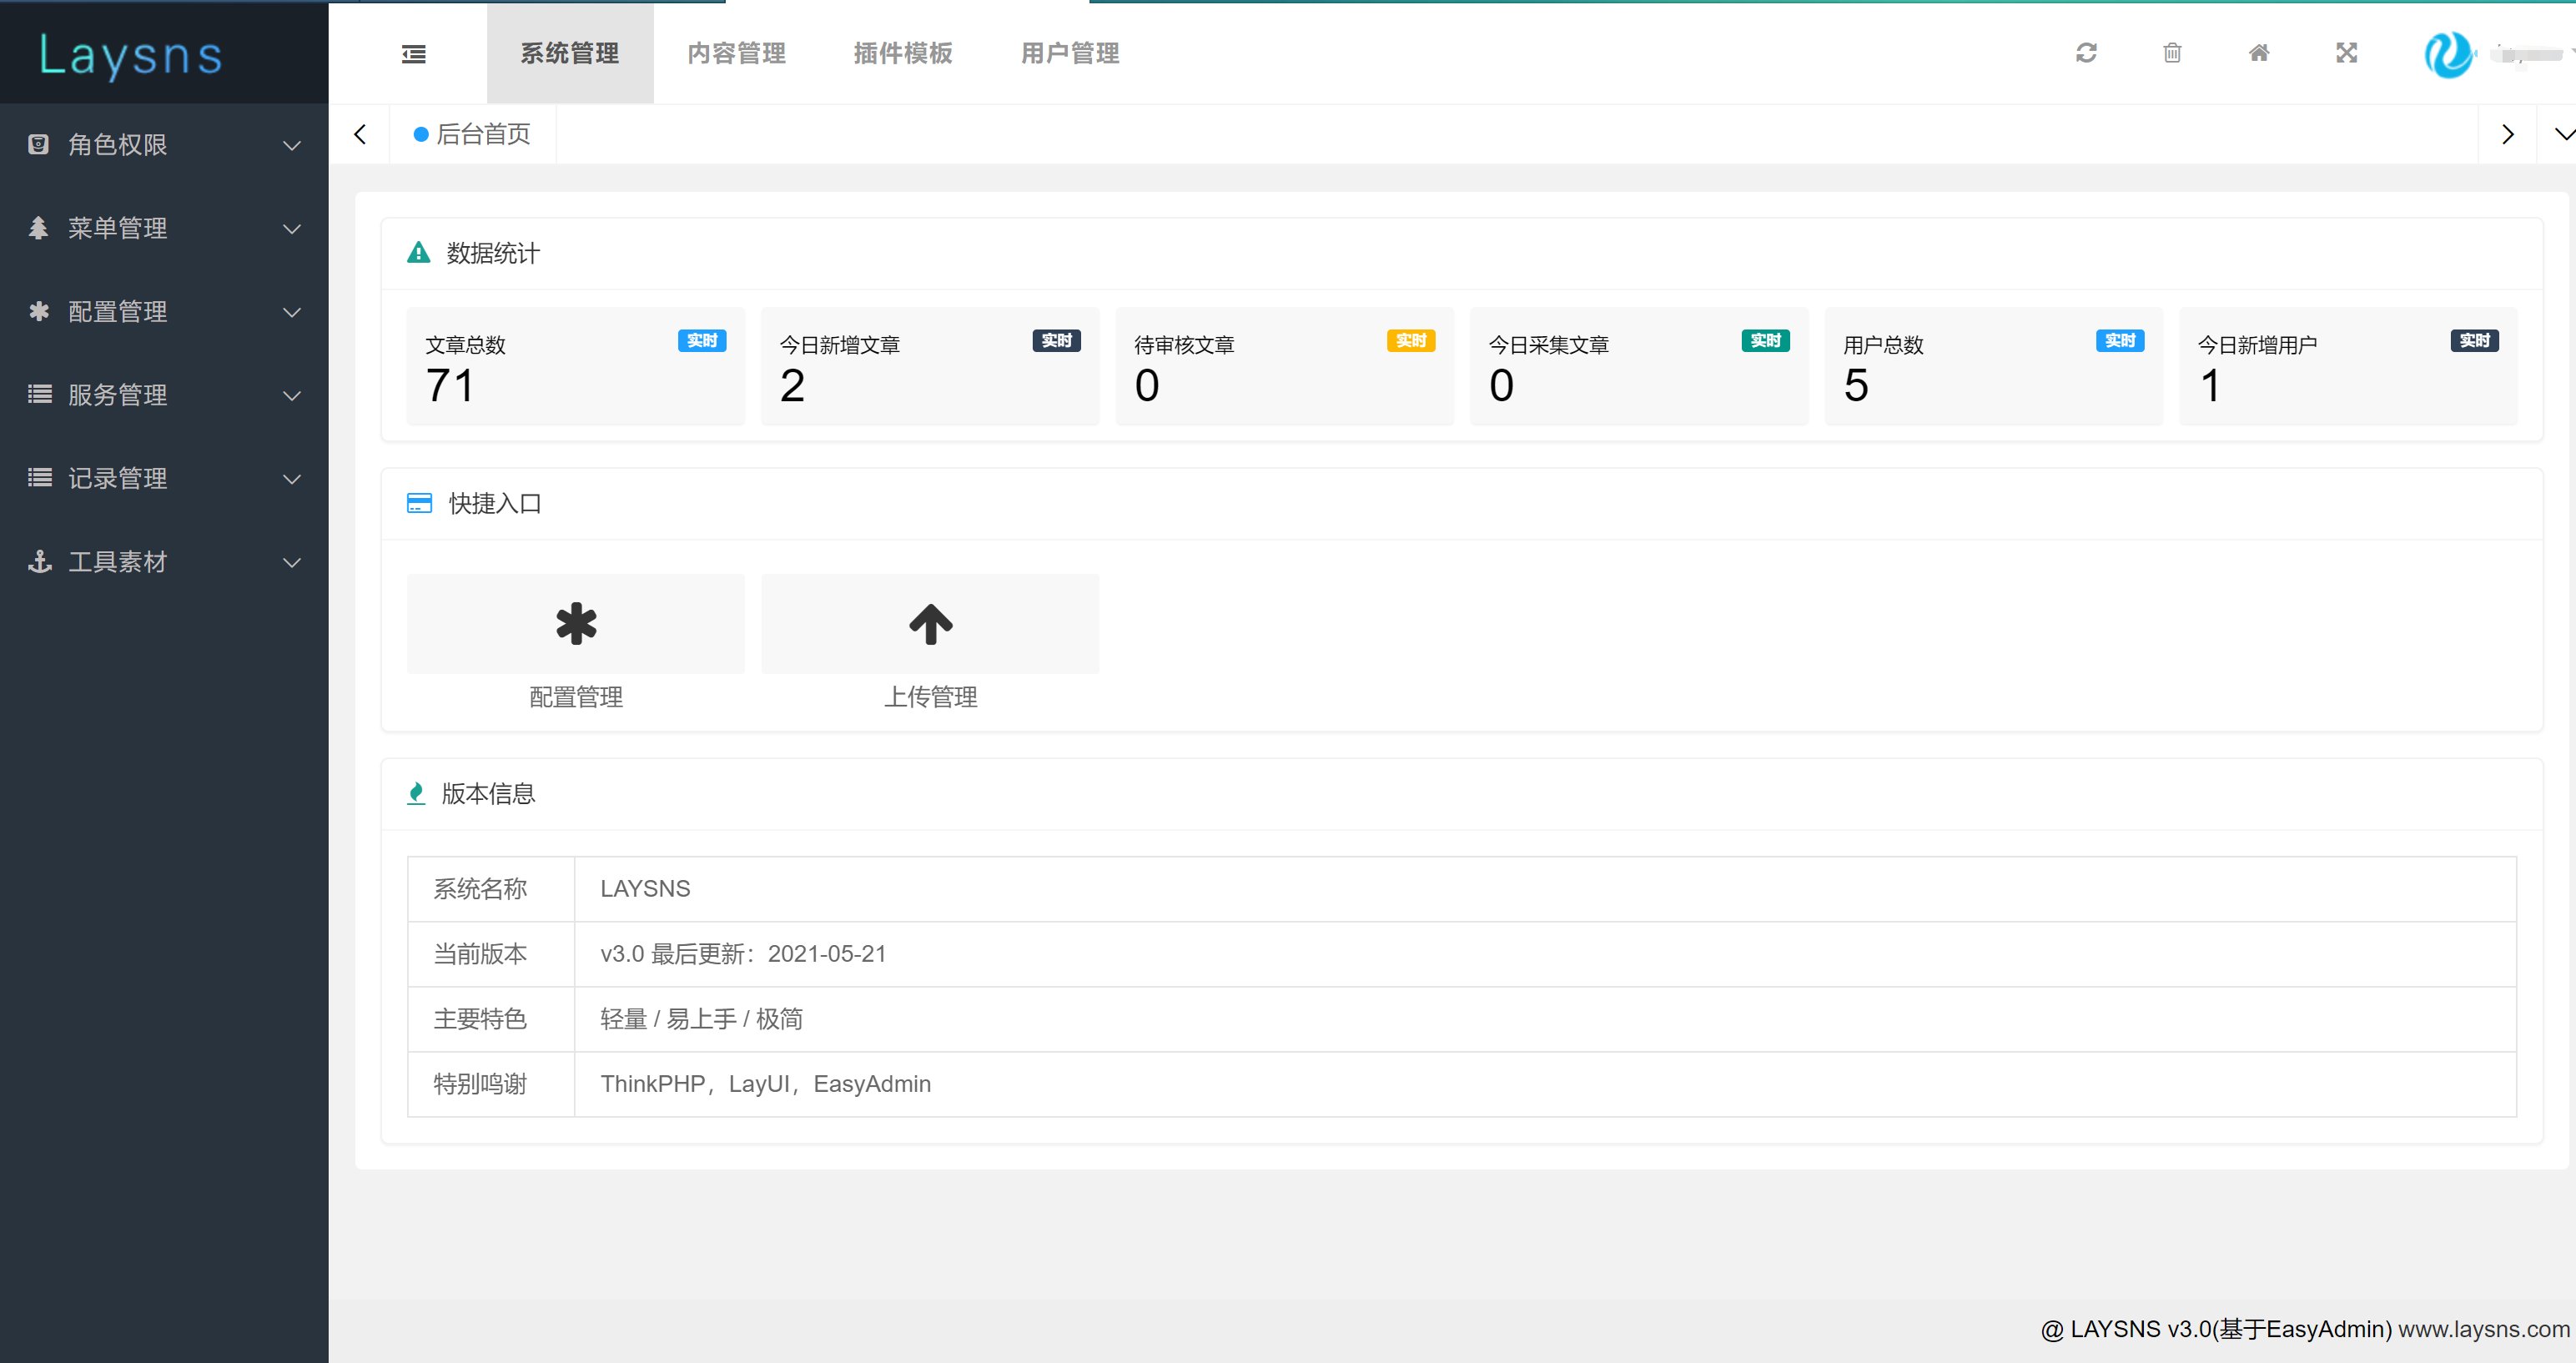The width and height of the screenshot is (2576, 1363).
Task: Click the 实时 badge on 今日新增文章
Action: (1056, 341)
